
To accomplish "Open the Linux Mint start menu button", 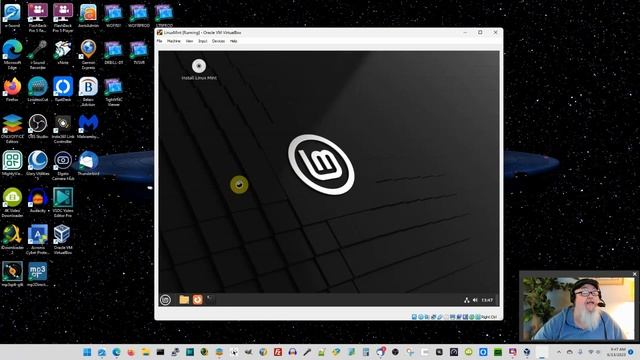I will coord(165,300).
